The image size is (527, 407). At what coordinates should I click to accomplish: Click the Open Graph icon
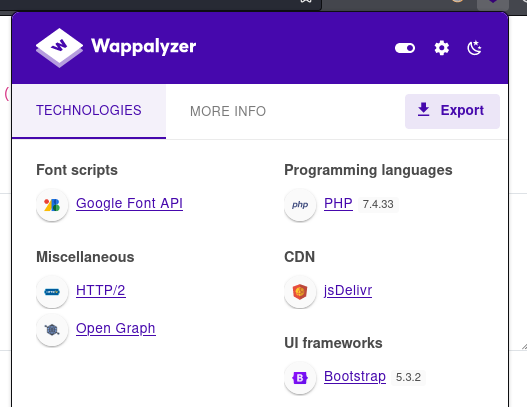52,330
